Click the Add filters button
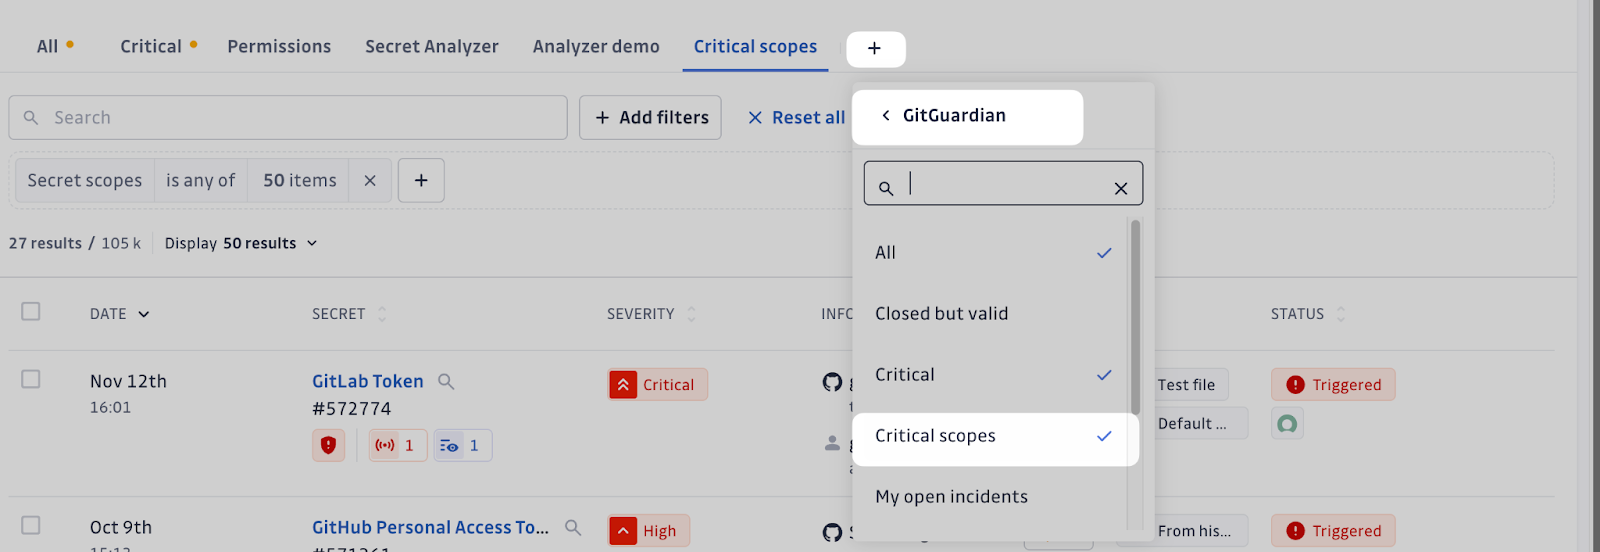This screenshot has width=1600, height=552. [651, 118]
